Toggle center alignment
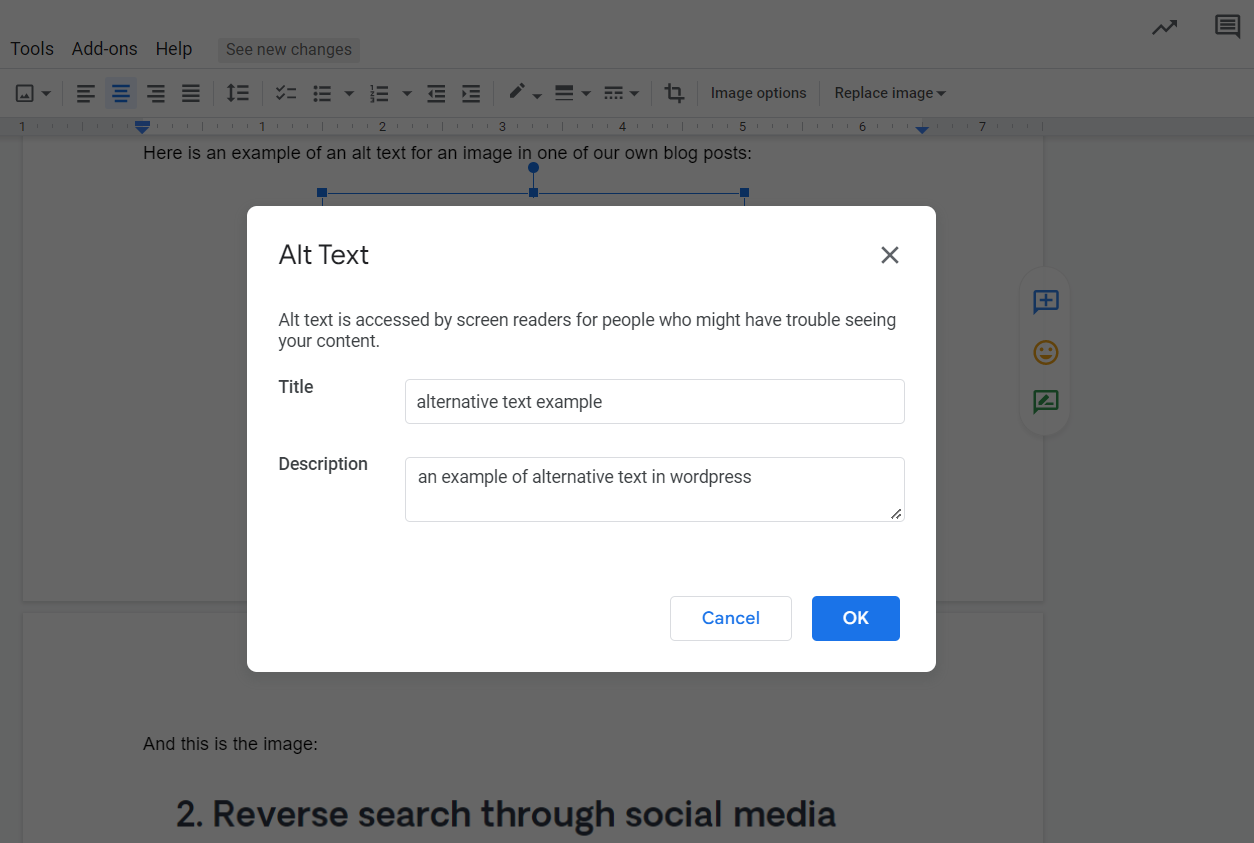Screen dimensions: 1254x843 121,93
